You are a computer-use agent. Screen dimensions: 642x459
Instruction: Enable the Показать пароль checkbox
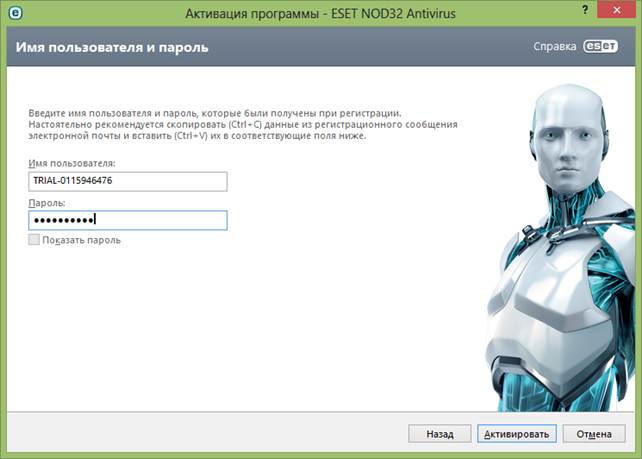pos(34,240)
